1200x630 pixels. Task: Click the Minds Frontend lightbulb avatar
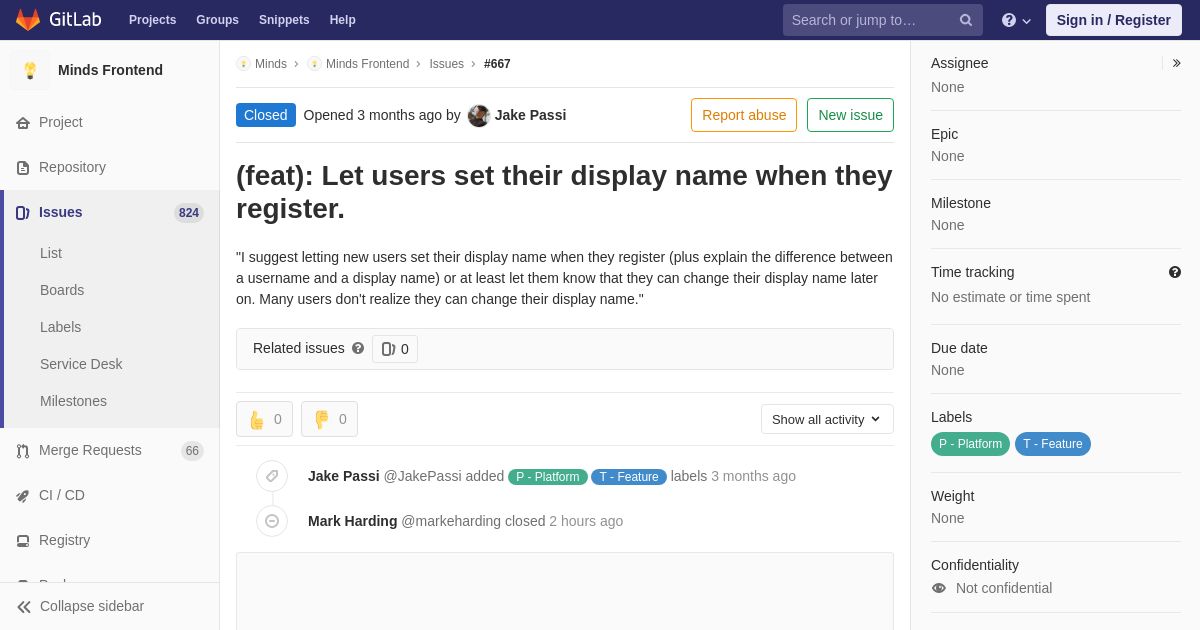(30, 70)
